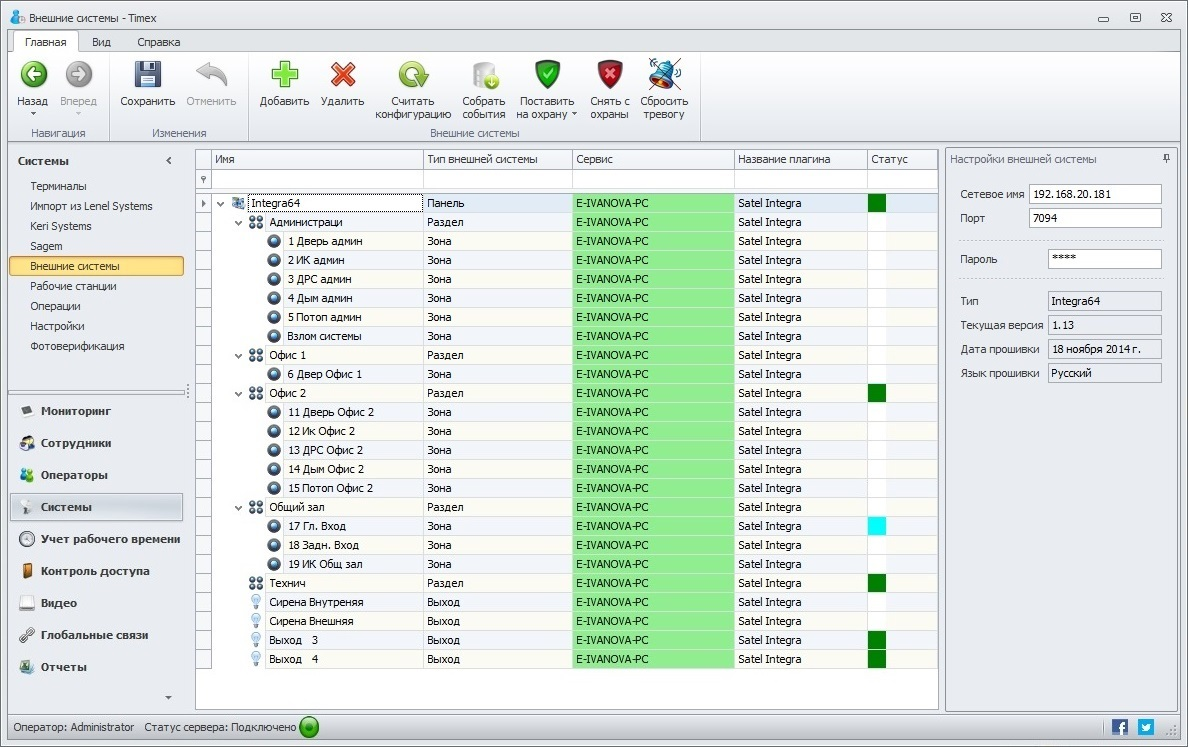
Task: Open the Facebook icon in status bar
Action: tap(1120, 727)
